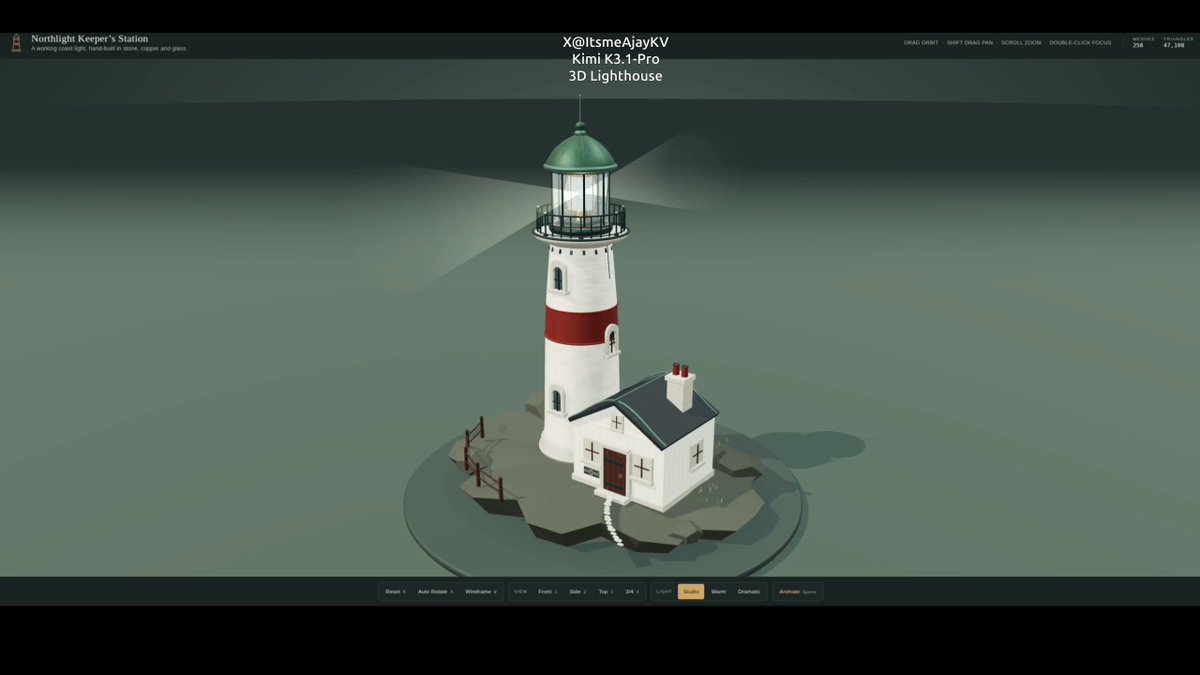Toggle Auto Rotate
1200x675 pixels.
(435, 592)
